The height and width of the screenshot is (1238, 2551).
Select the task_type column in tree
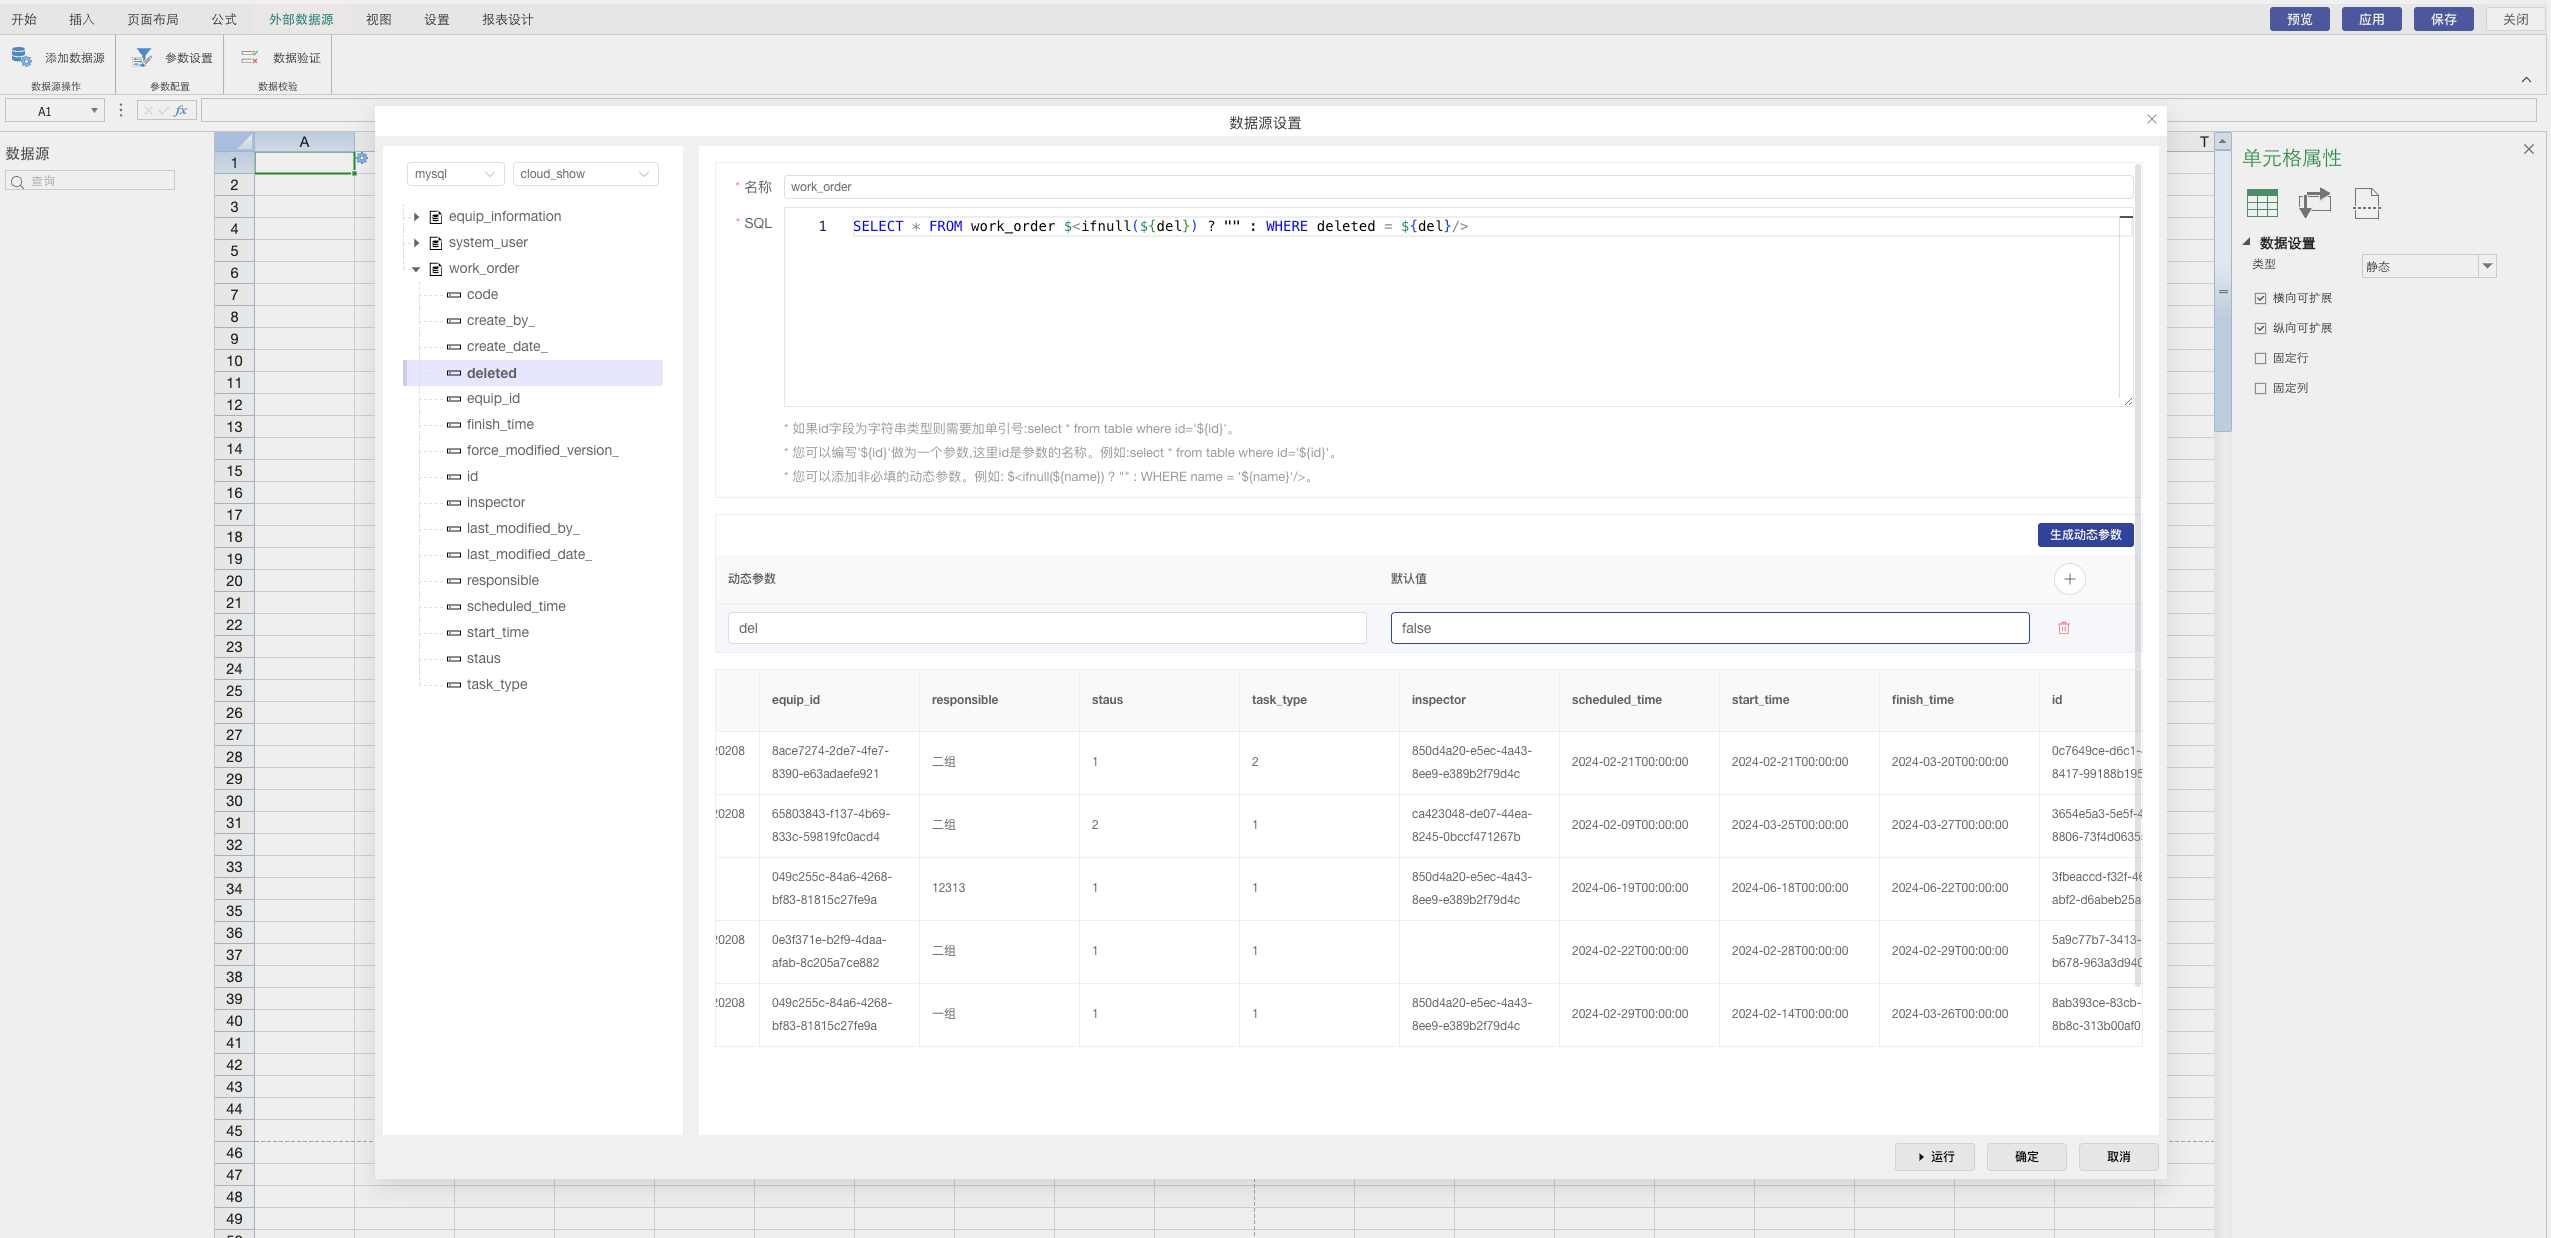496,685
